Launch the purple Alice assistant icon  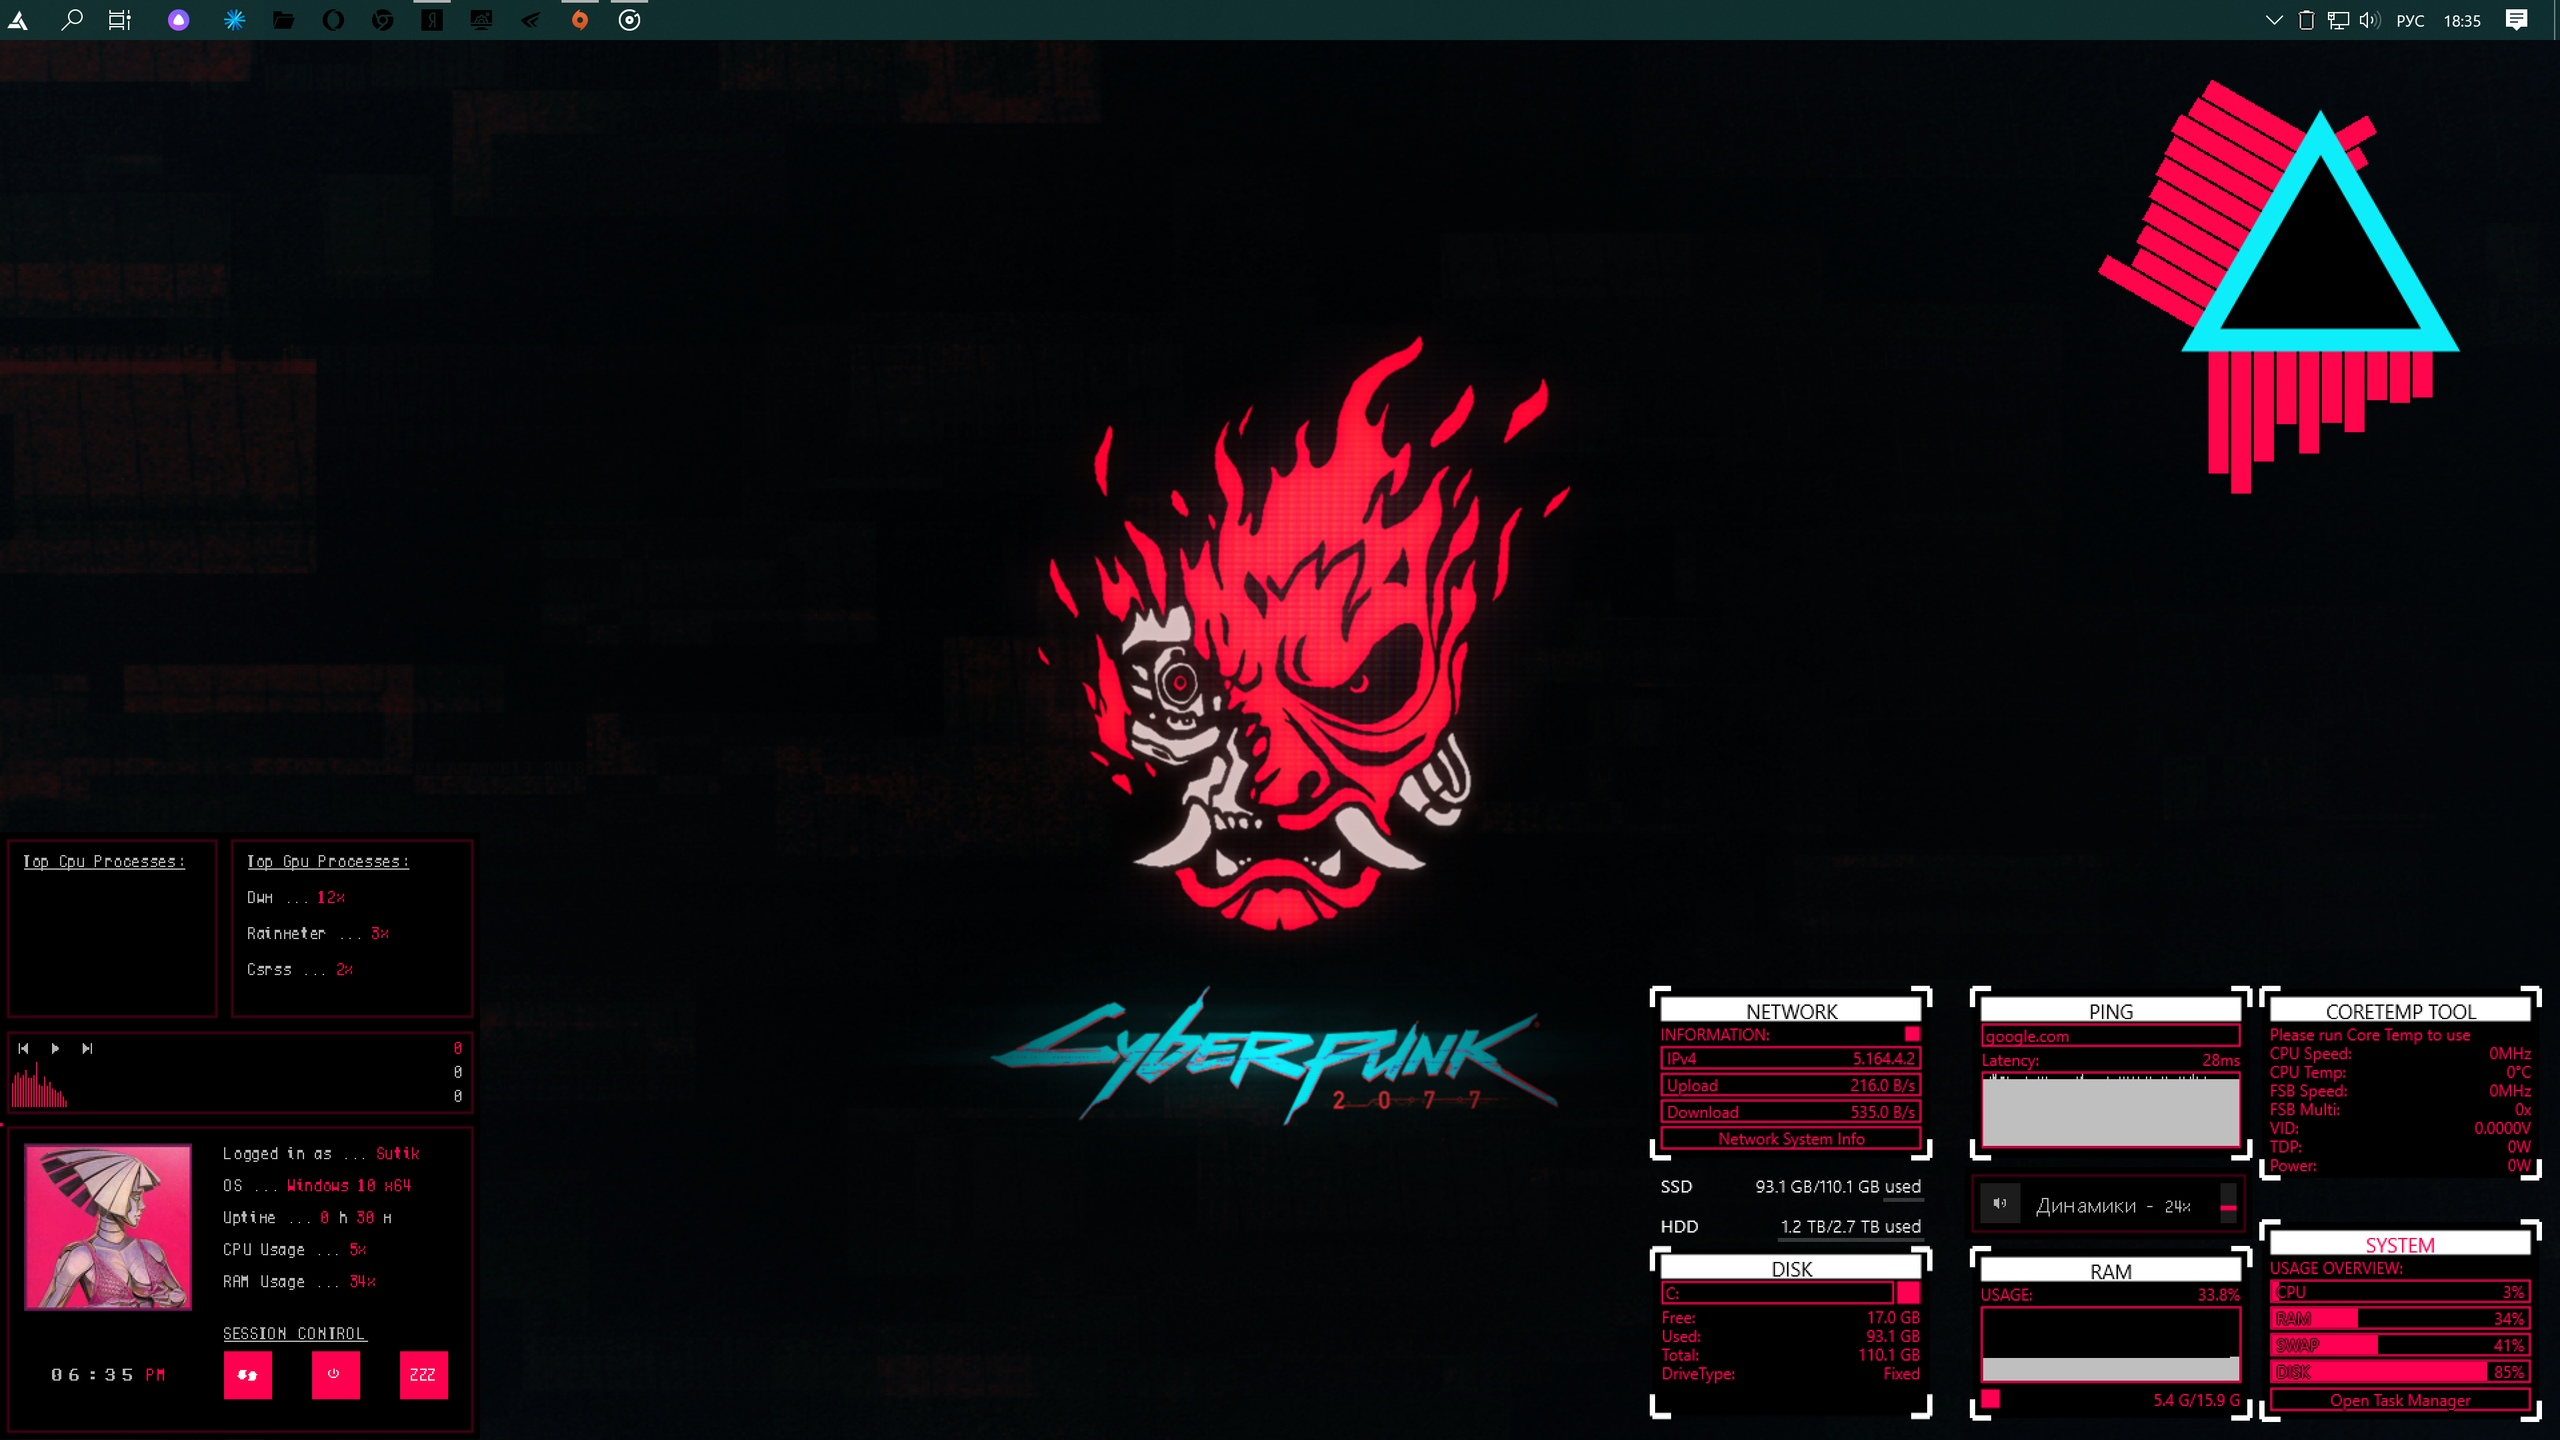point(178,20)
